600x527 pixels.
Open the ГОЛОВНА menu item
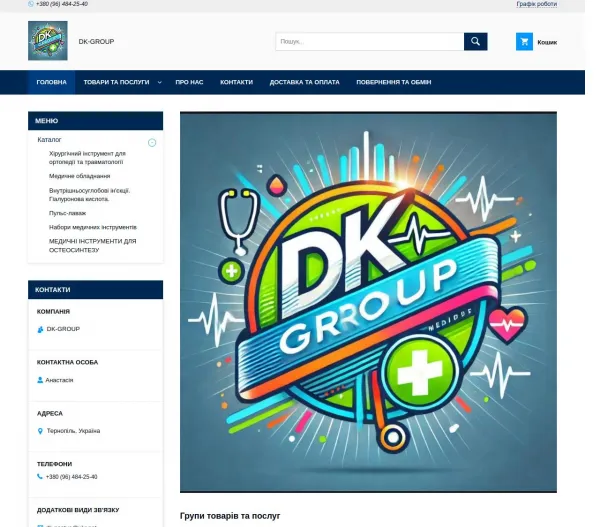coord(52,82)
